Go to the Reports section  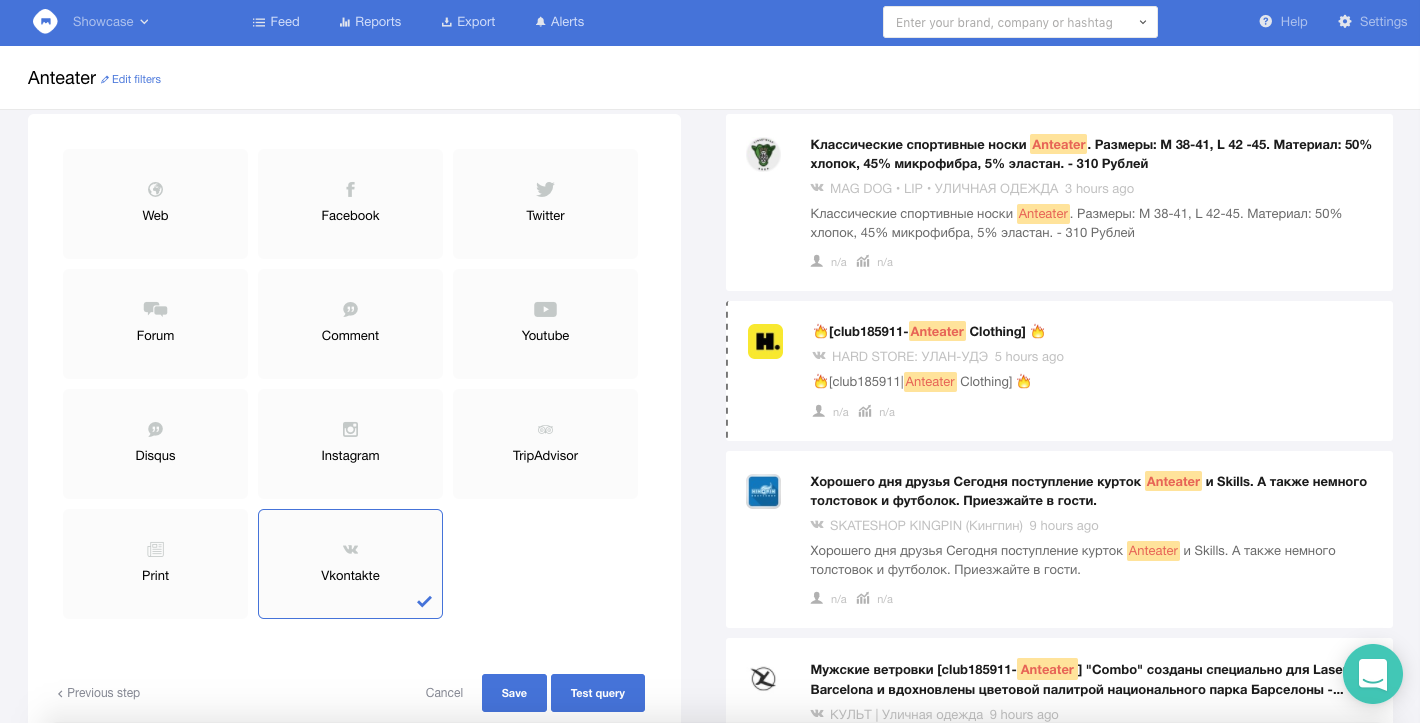click(x=370, y=21)
